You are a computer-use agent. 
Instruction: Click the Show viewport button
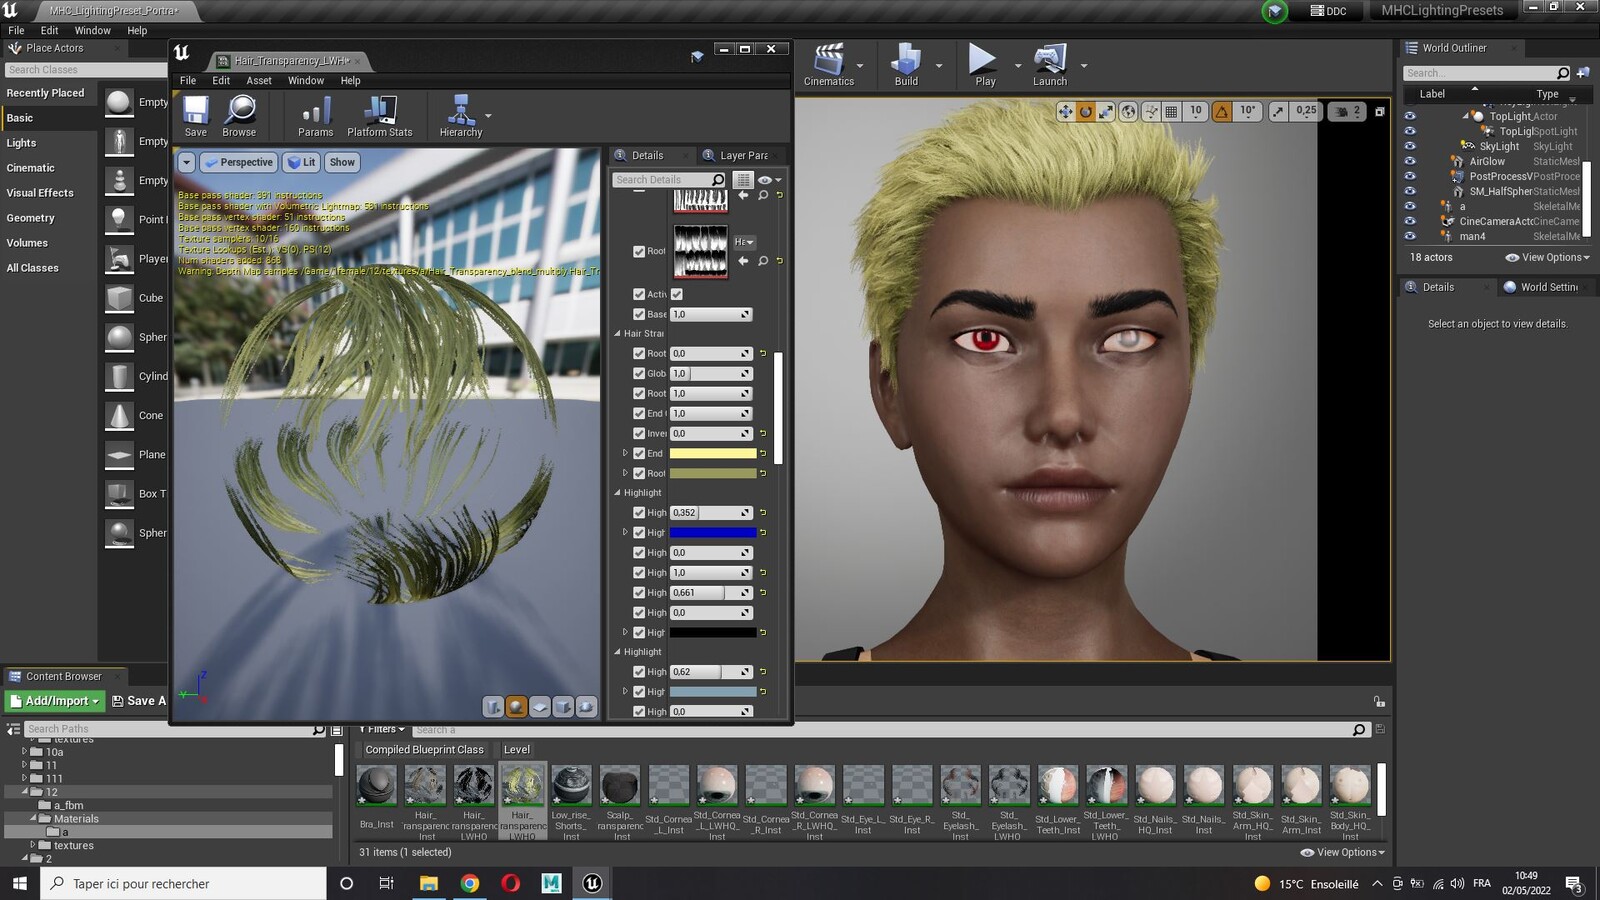tap(342, 162)
